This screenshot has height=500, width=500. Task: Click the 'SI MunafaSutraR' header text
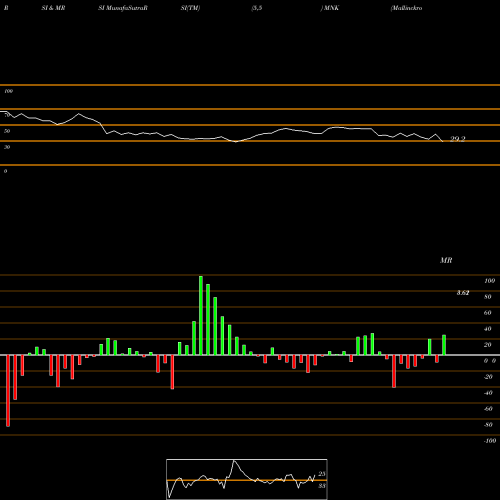click(x=123, y=8)
